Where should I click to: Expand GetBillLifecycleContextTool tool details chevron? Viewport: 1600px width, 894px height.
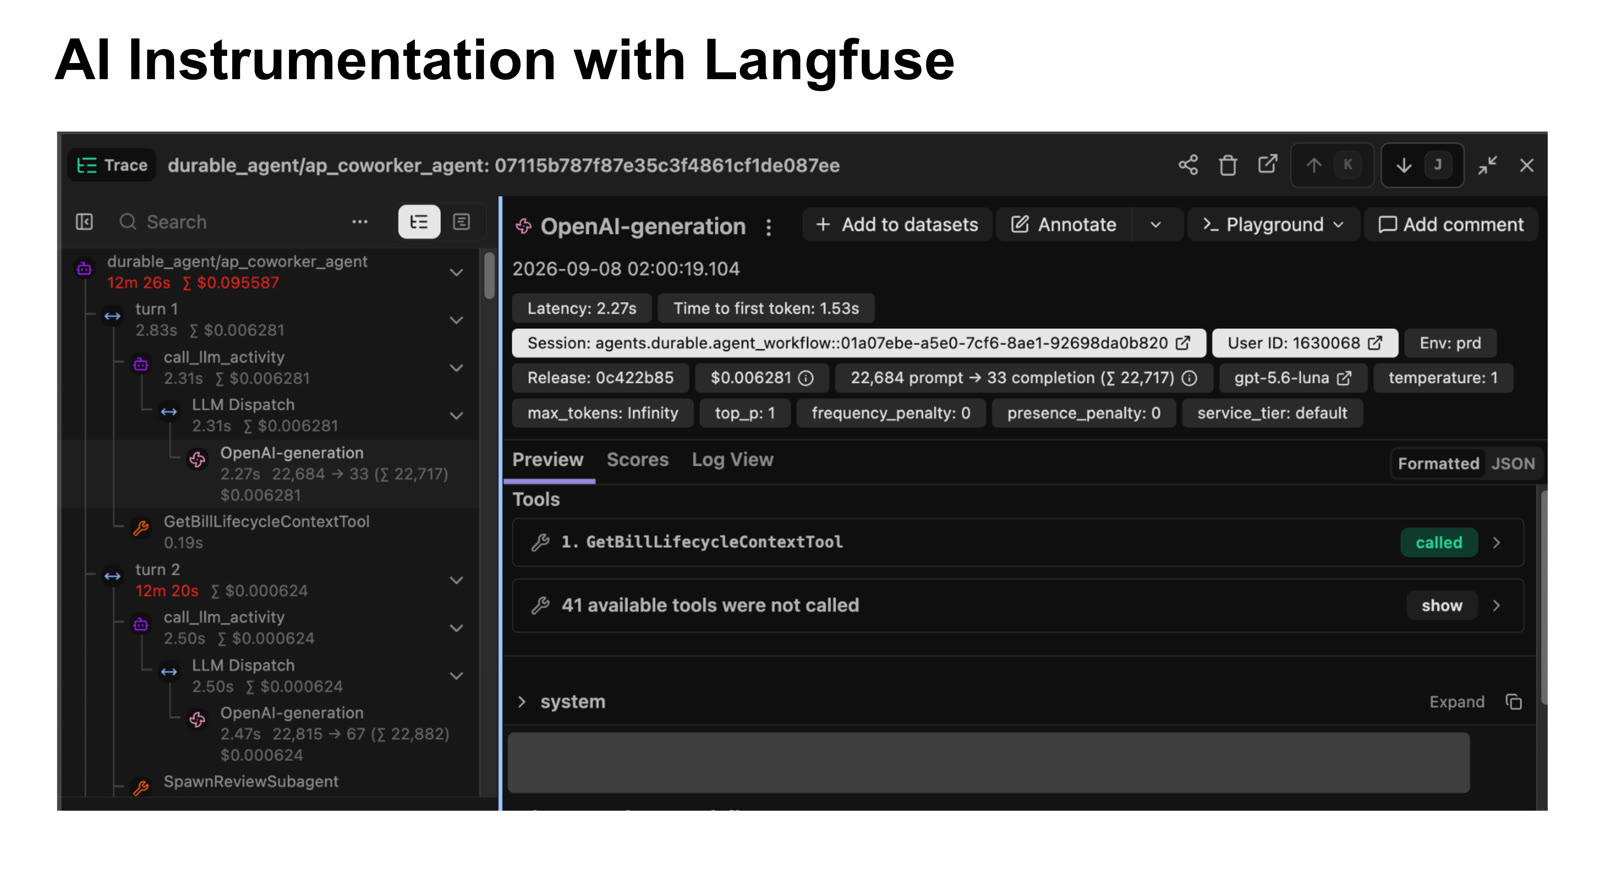pyautogui.click(x=1497, y=543)
